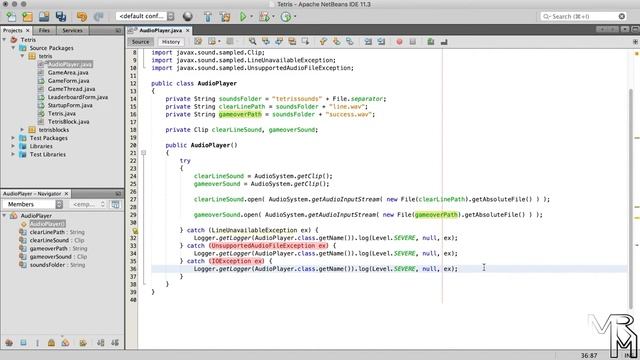Click the Find Selection magnifier icon
Viewport: 640px width, 360px height.
tap(253, 41)
